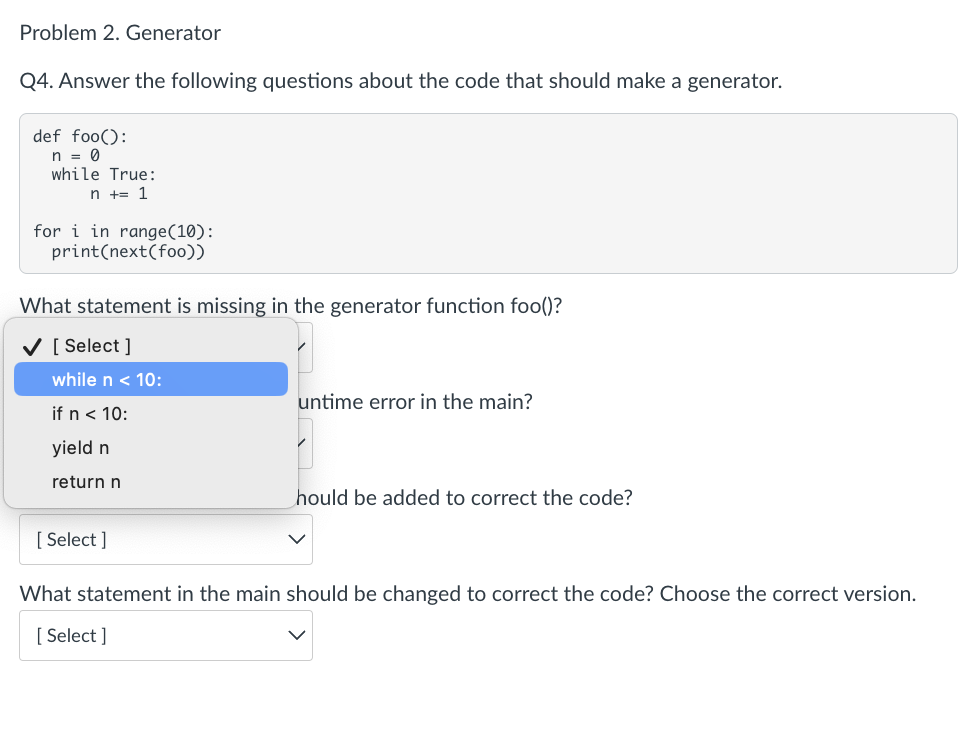This screenshot has width=978, height=744.
Task: Click the "while True:" code line
Action: 104,174
